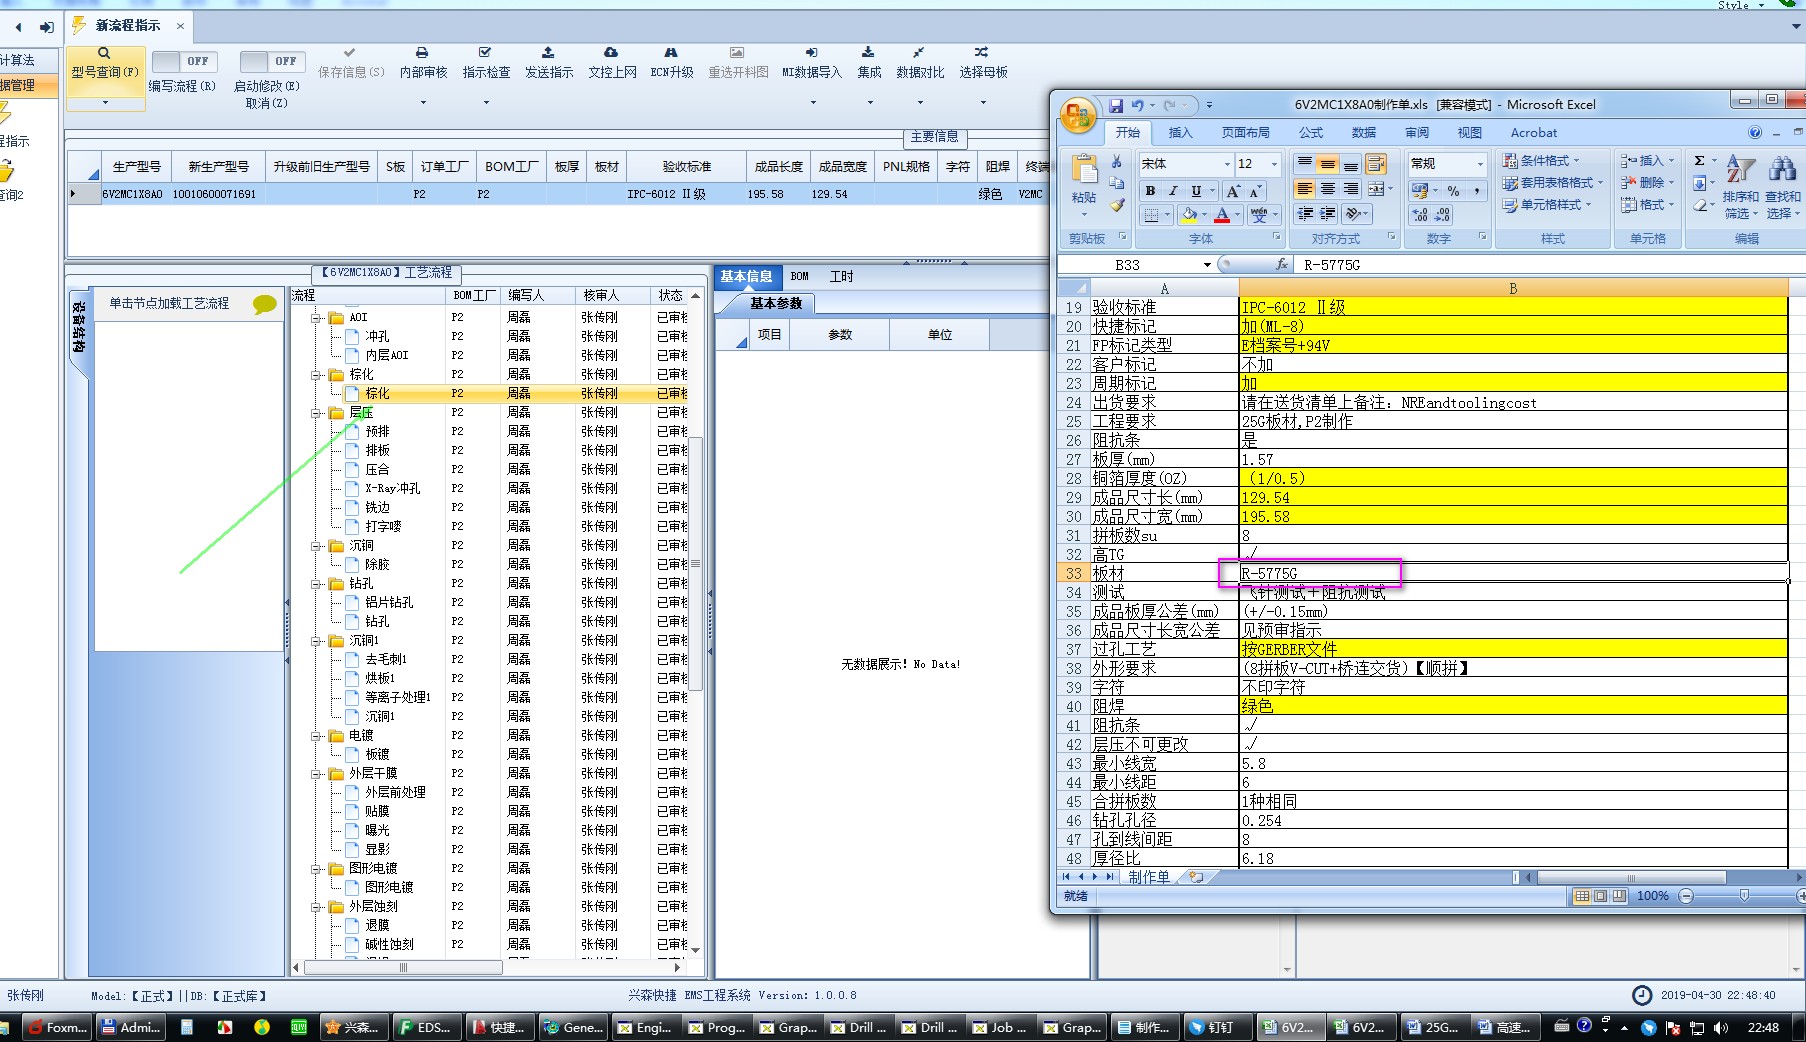Toggle top vertical alignment in Excel
The width and height of the screenshot is (1806, 1042).
pyautogui.click(x=1305, y=164)
